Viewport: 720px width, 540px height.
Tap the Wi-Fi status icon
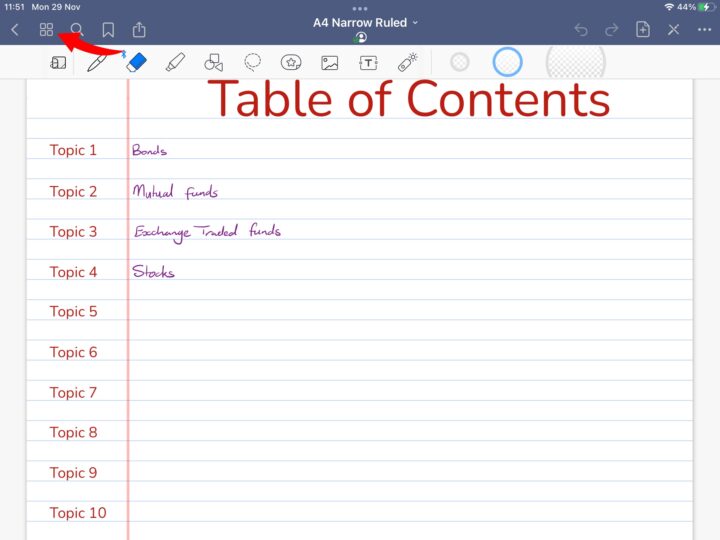pyautogui.click(x=669, y=7)
